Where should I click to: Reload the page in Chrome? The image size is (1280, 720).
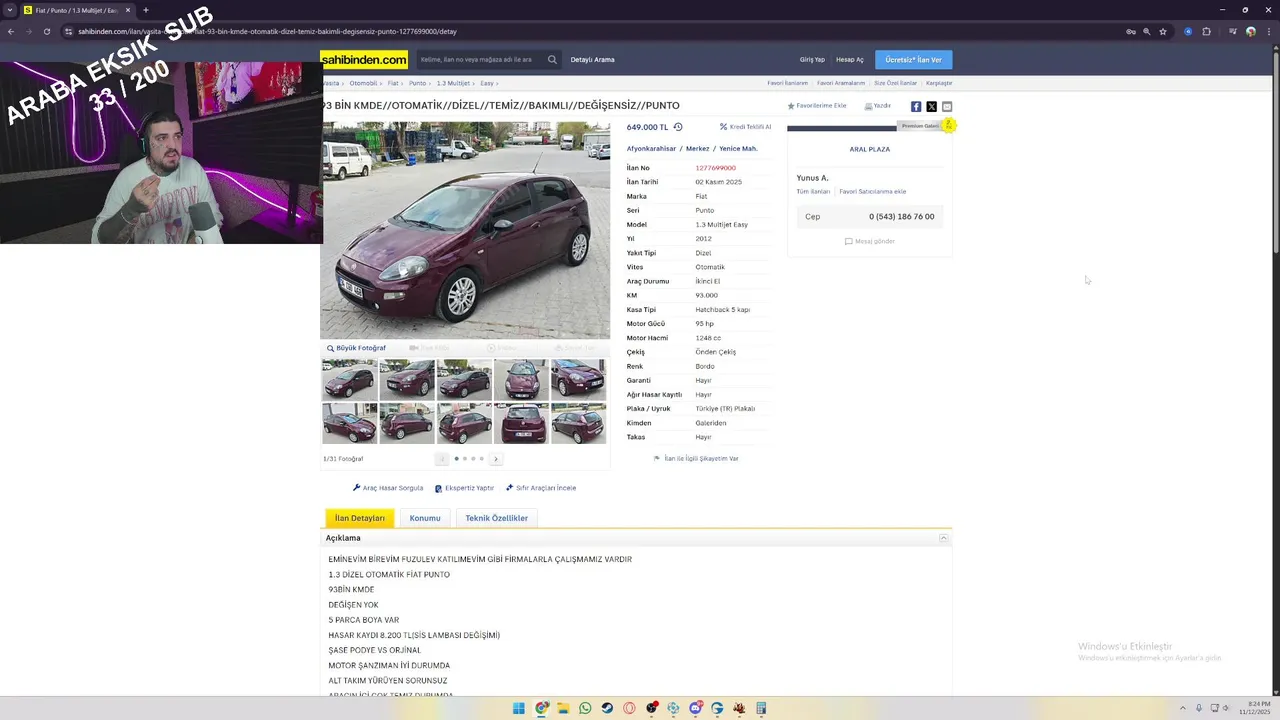point(46,31)
